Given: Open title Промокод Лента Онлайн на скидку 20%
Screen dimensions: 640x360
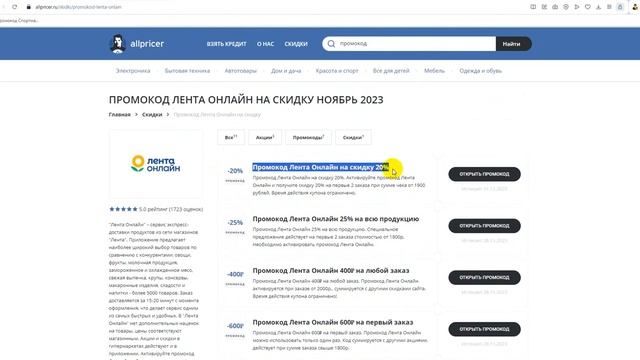Looking at the screenshot, I should click(320, 167).
